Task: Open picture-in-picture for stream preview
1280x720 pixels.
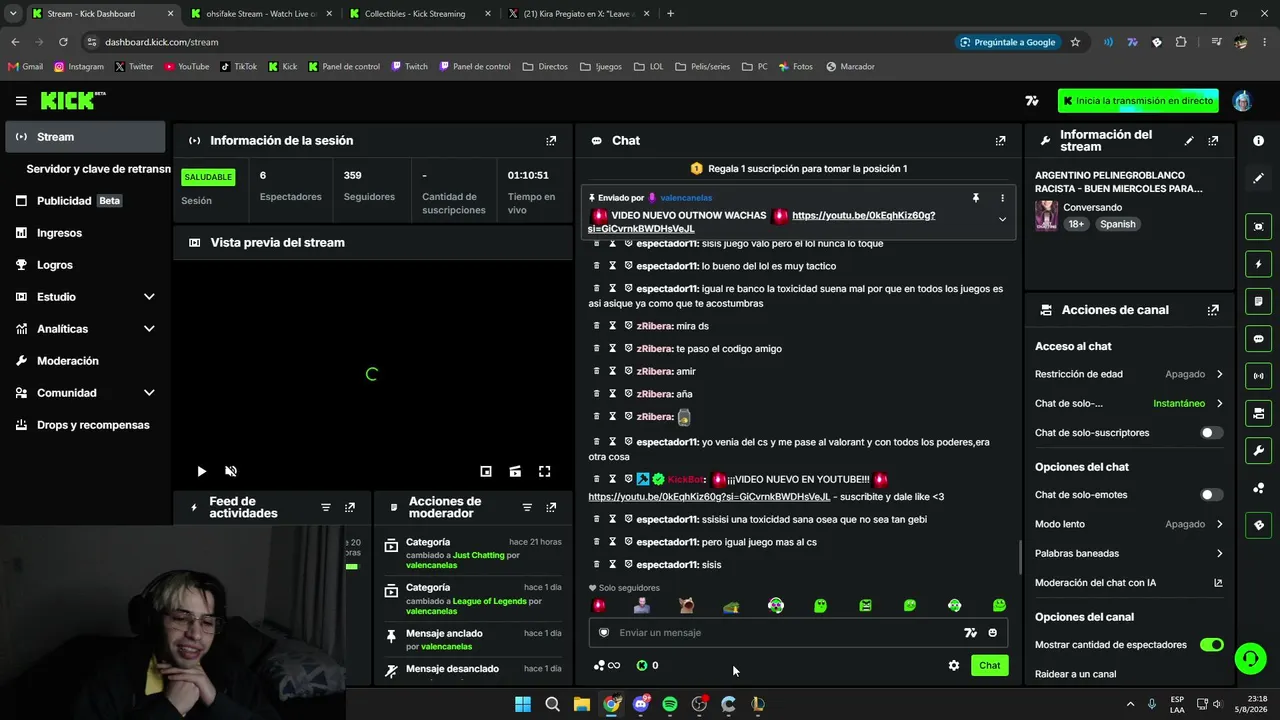Action: coord(486,471)
